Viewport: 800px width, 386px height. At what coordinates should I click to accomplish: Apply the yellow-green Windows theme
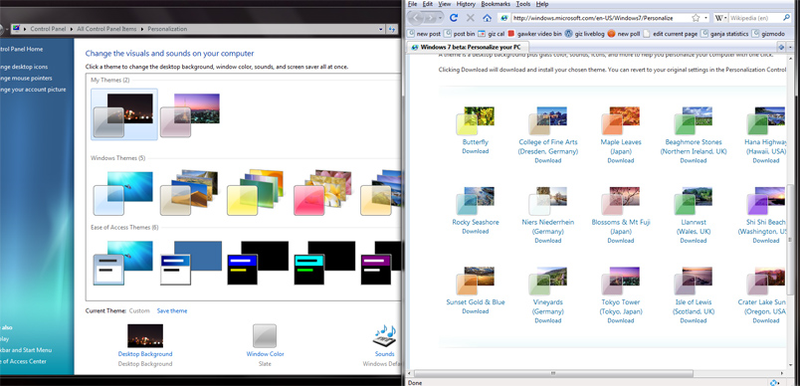(x=255, y=192)
